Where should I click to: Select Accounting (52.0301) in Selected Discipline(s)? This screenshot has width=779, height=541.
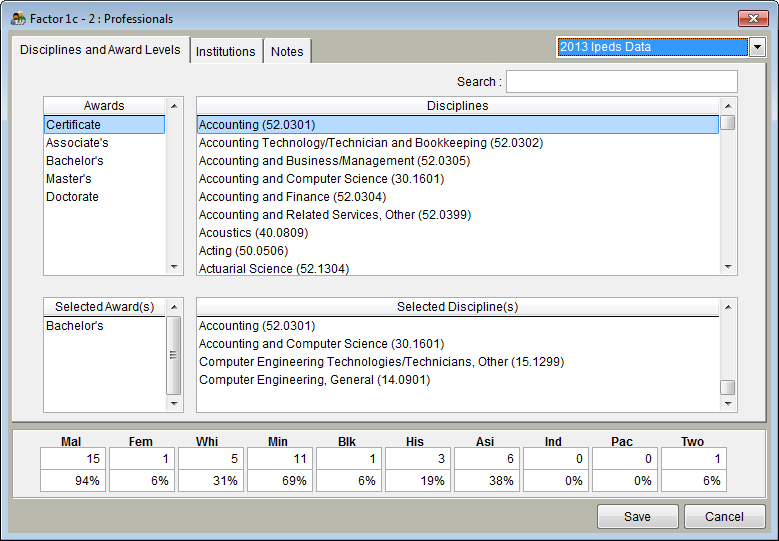458,326
